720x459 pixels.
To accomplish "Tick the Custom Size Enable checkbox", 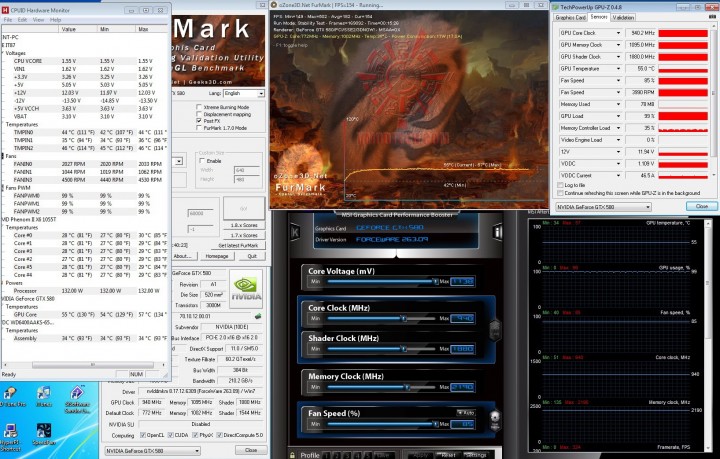I will point(202,161).
